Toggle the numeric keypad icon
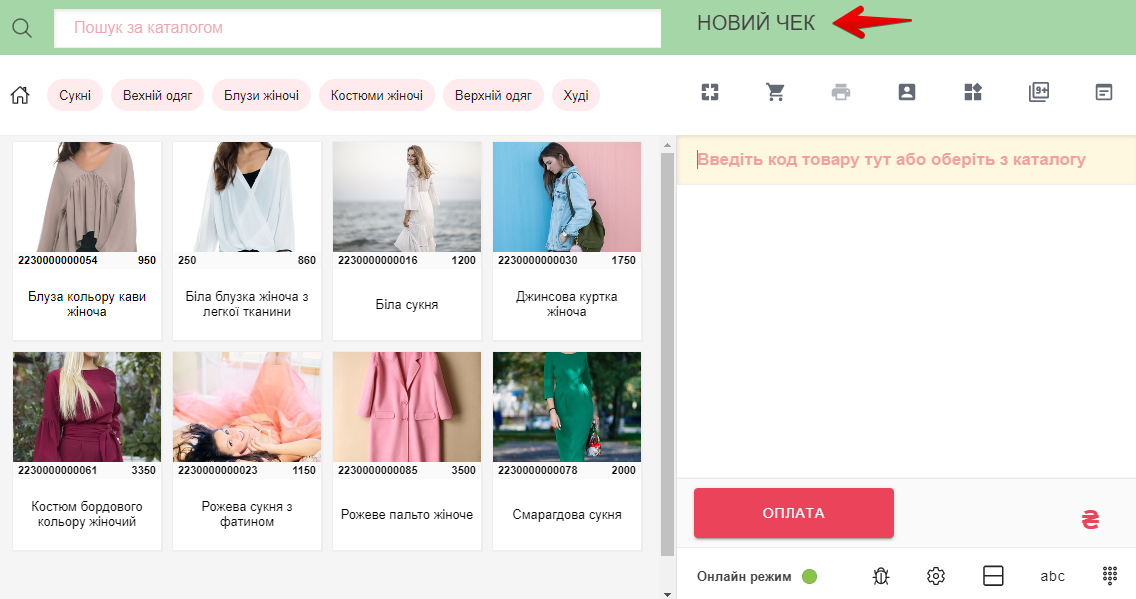Viewport: 1136px width, 599px height. tap(1109, 575)
